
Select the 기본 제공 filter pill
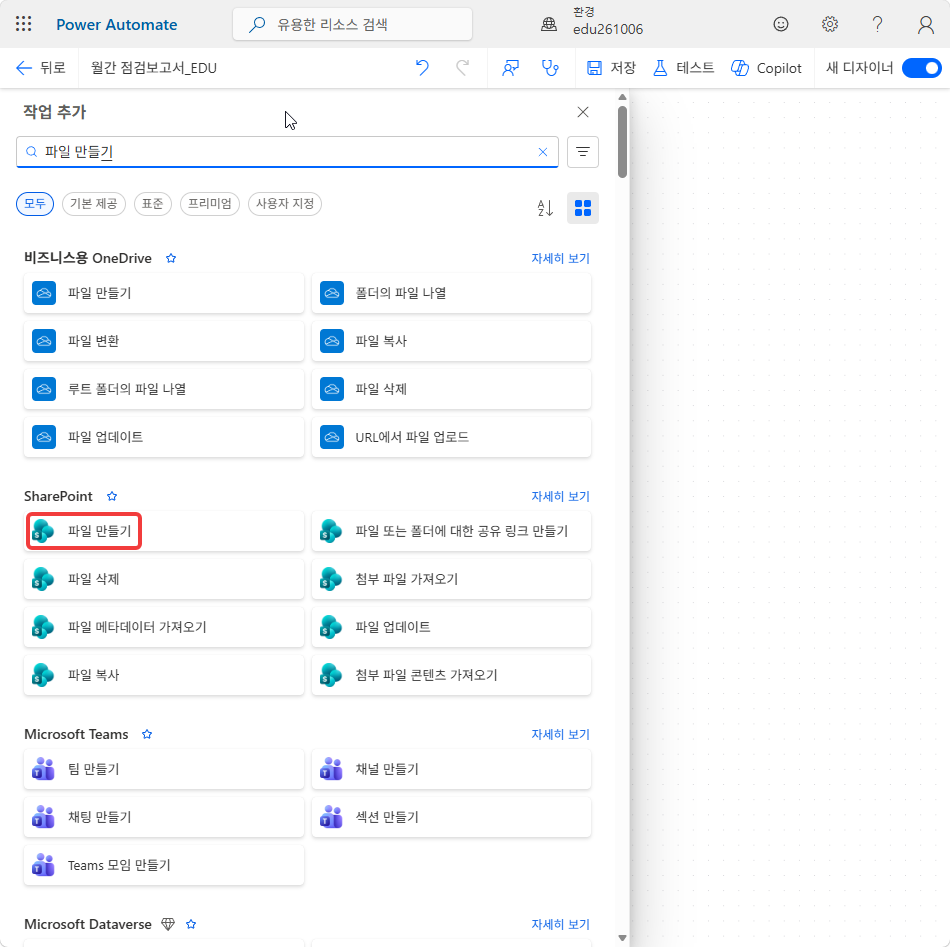[x=94, y=204]
